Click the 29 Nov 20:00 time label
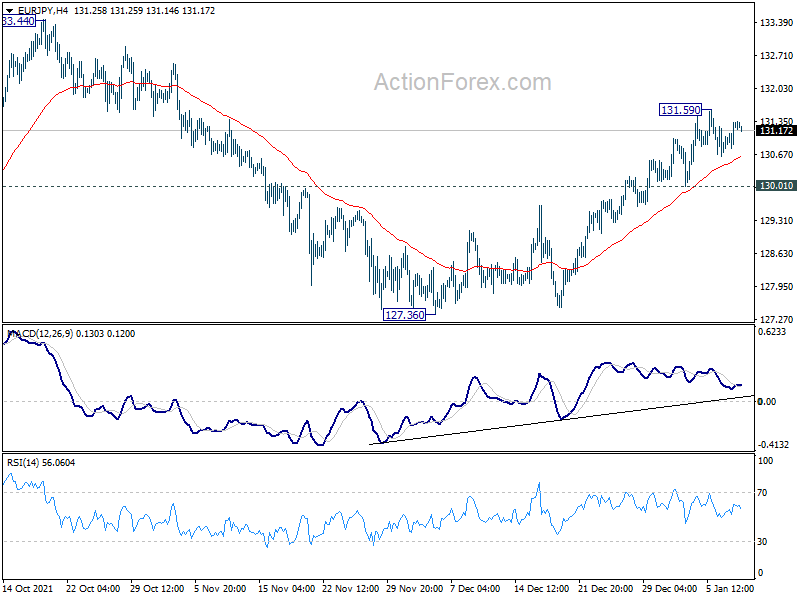This screenshot has height=600, width=800. coord(414,588)
